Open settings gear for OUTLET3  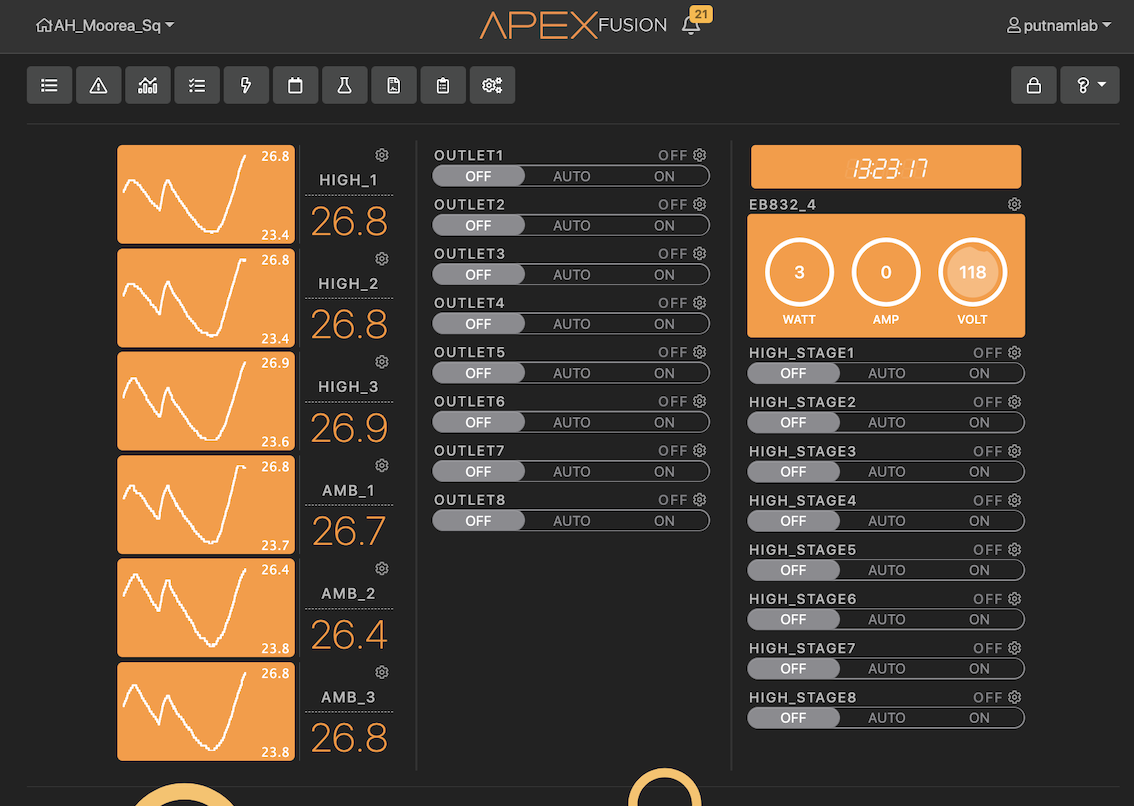(699, 253)
